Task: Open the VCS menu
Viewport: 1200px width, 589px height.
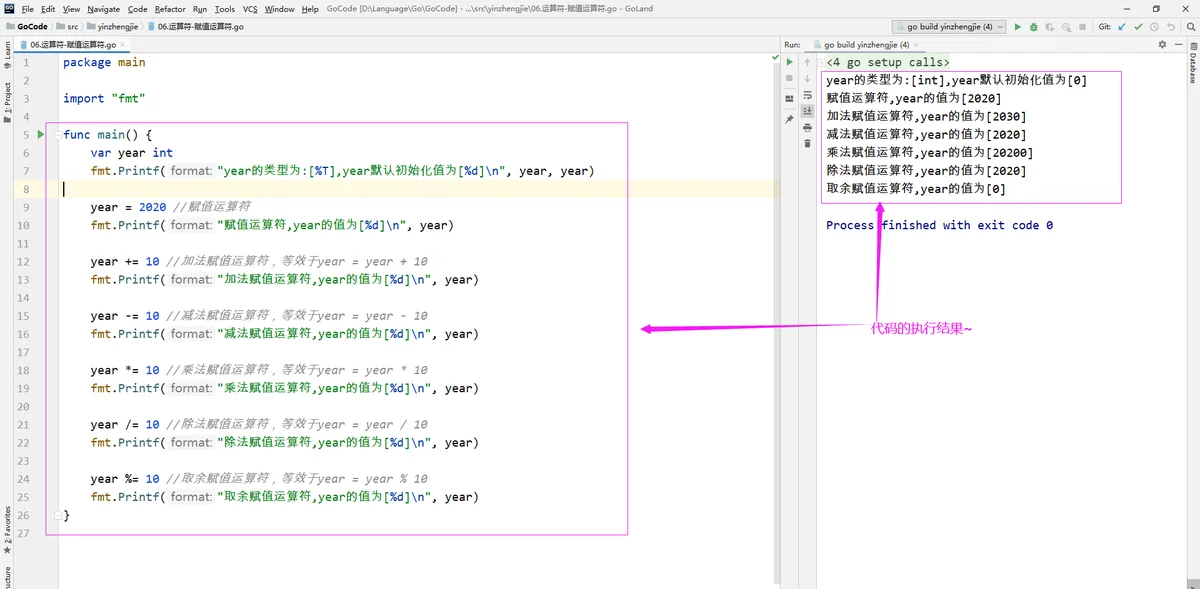Action: (x=250, y=9)
